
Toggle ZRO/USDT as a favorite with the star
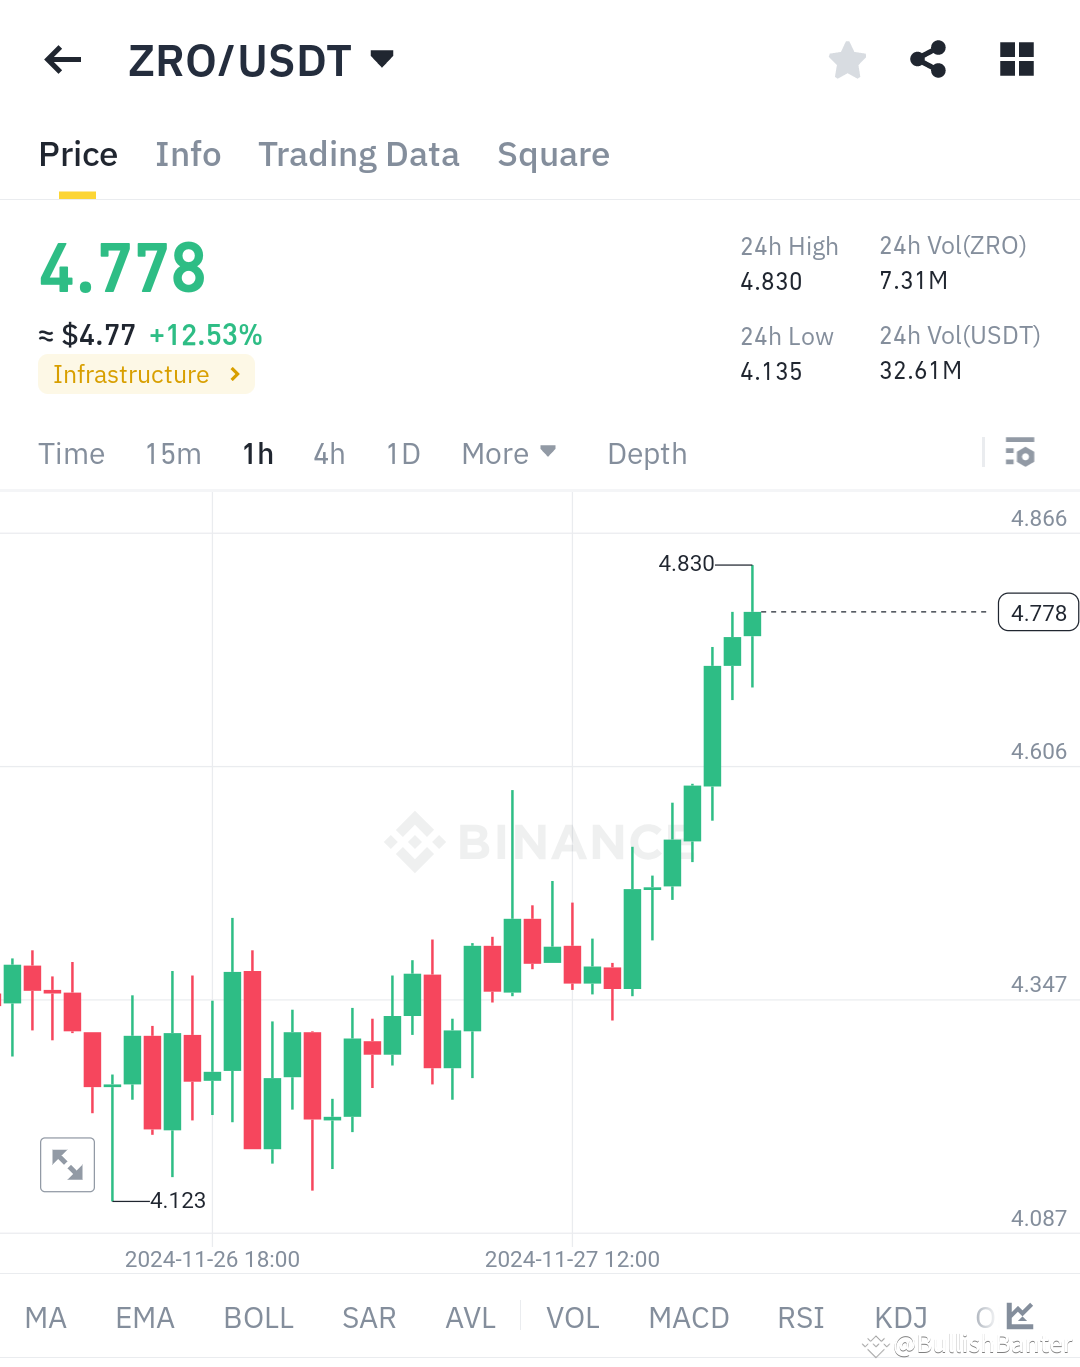click(x=847, y=59)
